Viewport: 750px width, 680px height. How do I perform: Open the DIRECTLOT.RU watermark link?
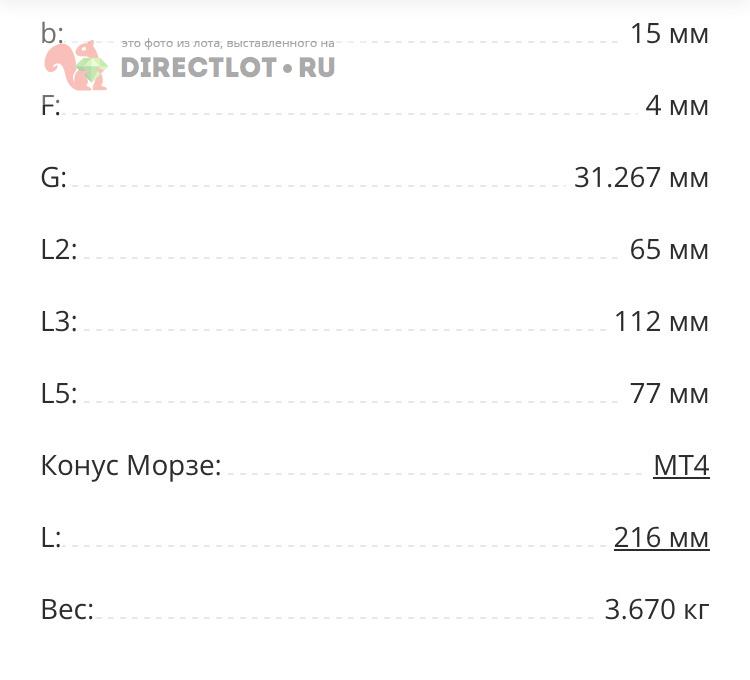[228, 68]
